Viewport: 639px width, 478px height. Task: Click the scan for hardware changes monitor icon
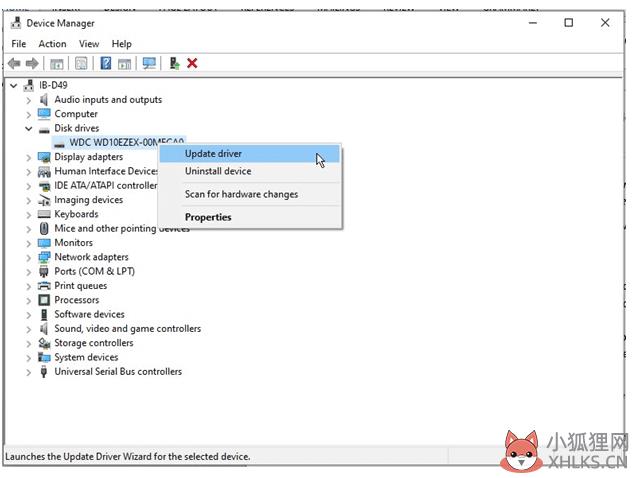pyautogui.click(x=149, y=63)
